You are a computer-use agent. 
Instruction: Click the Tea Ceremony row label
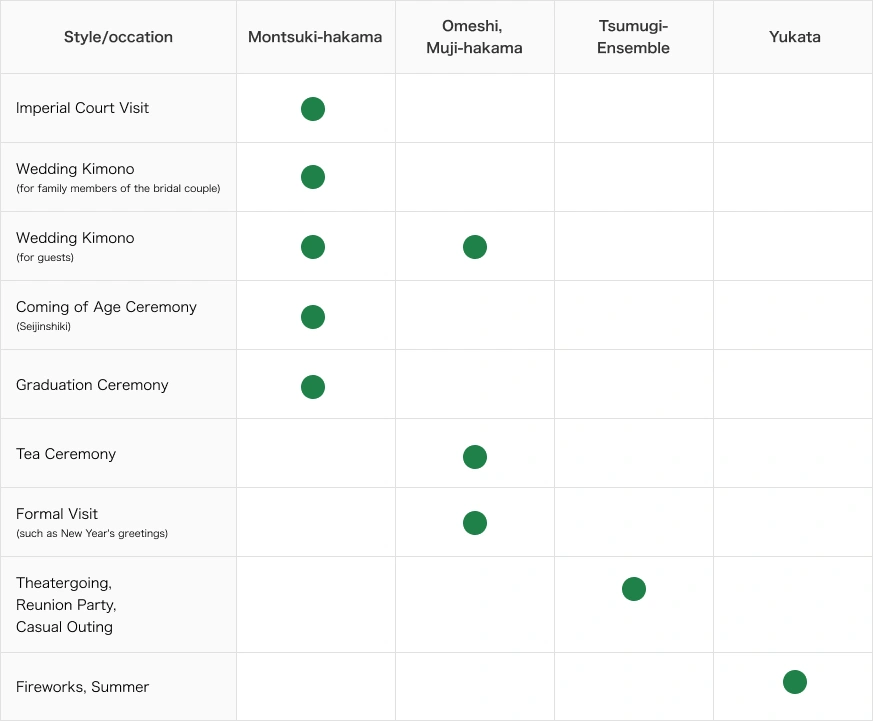[x=66, y=454]
